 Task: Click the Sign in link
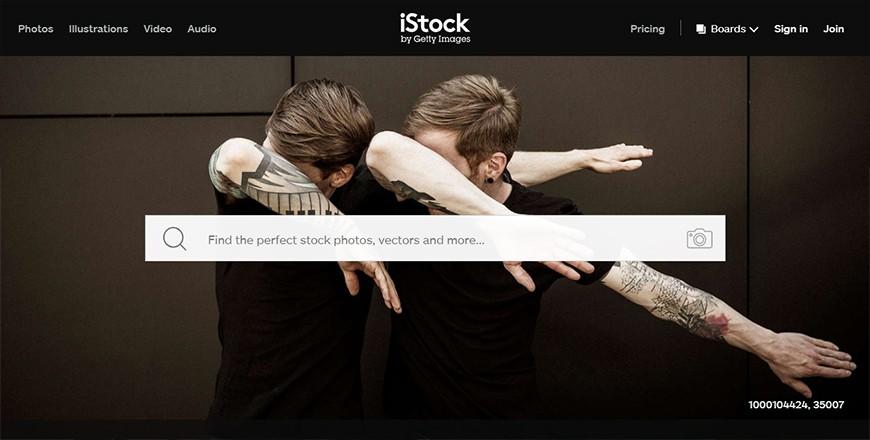click(x=791, y=29)
